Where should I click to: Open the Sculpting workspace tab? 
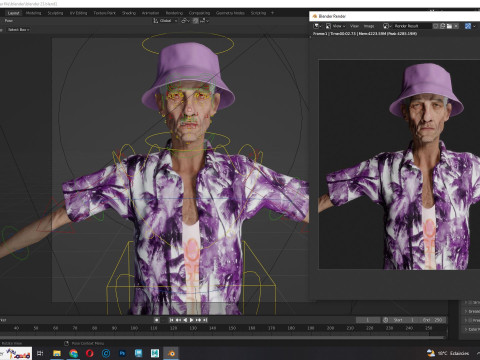pos(55,13)
